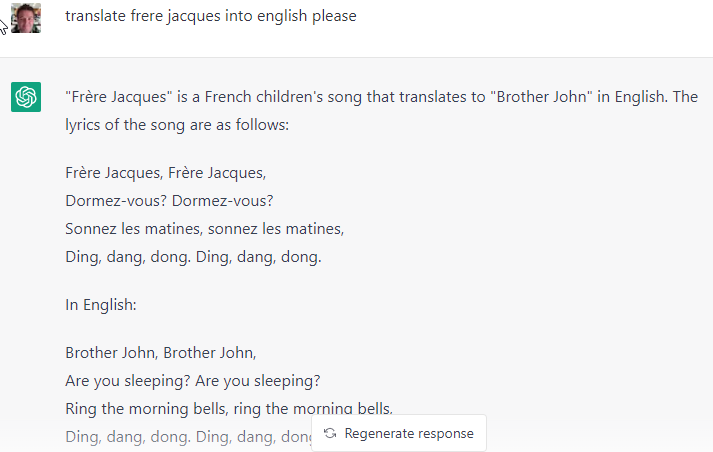Click the 'In English:' heading text
Image resolution: width=713 pixels, height=452 pixels.
[100, 305]
